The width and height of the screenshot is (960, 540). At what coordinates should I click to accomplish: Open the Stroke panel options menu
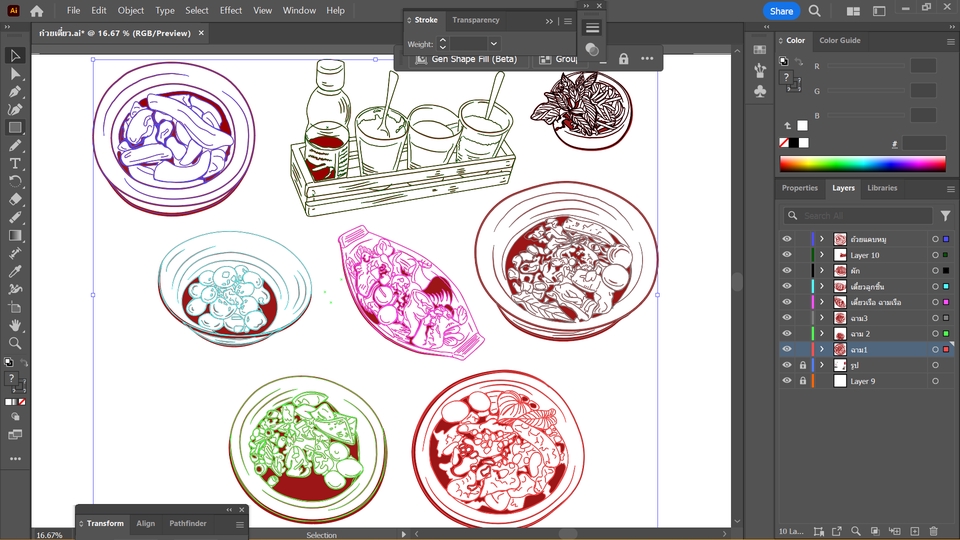[568, 21]
